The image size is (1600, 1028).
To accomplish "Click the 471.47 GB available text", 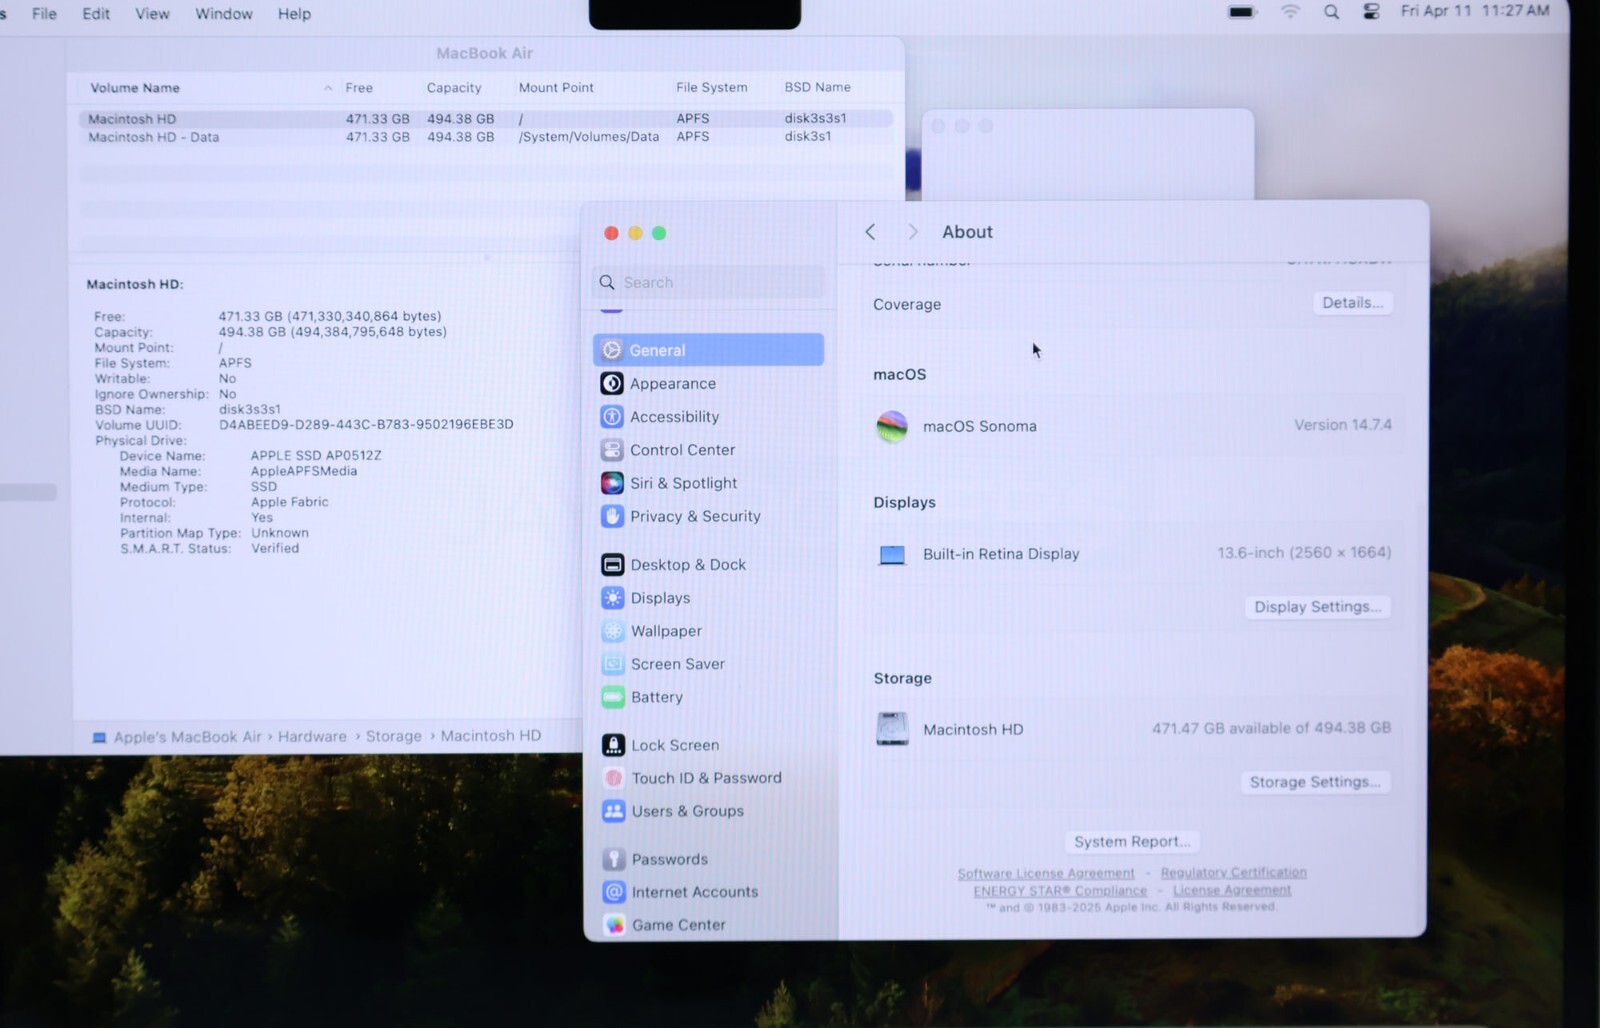I will (x=1271, y=729).
